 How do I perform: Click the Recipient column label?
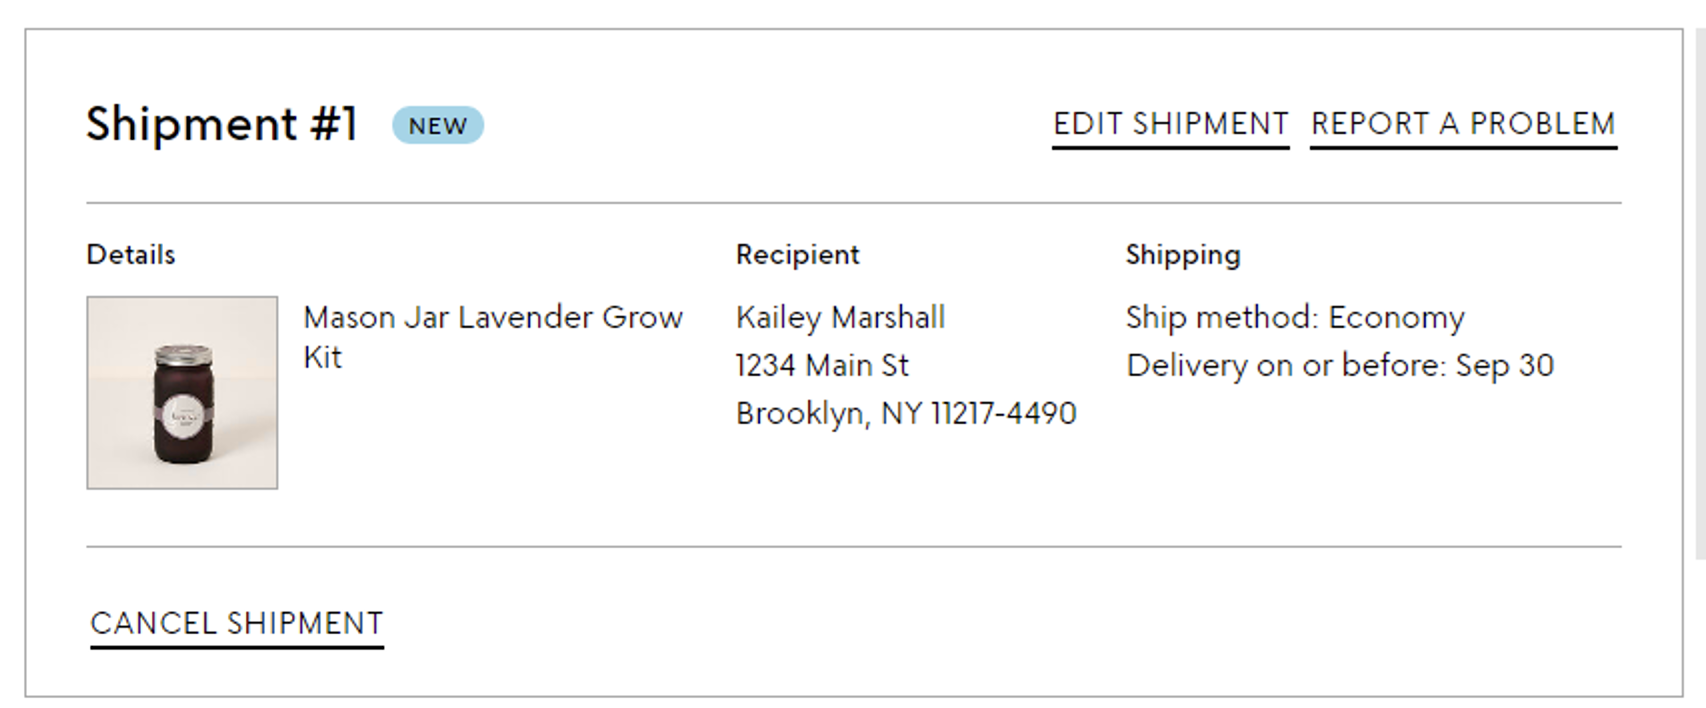click(798, 255)
